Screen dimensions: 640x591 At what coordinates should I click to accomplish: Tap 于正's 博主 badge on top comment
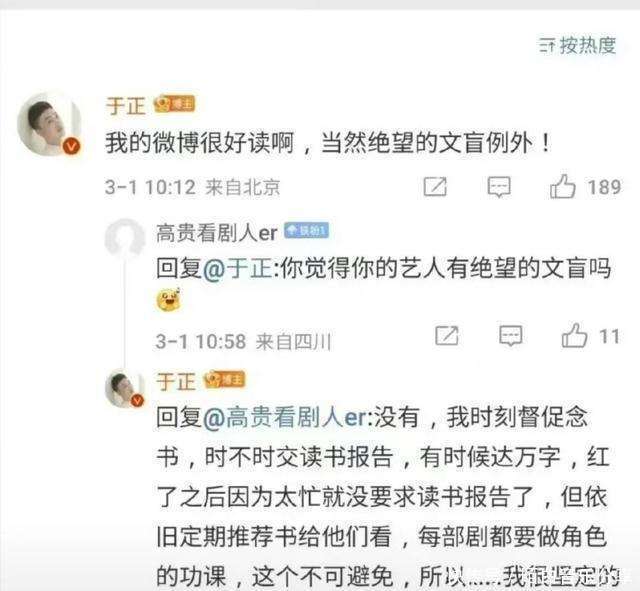[174, 104]
